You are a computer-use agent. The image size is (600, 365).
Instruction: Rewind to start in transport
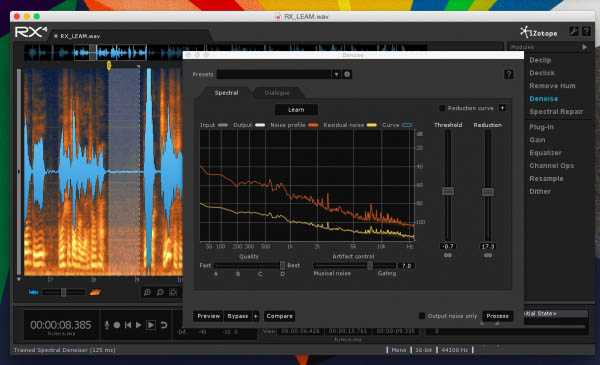pyautogui.click(x=128, y=325)
